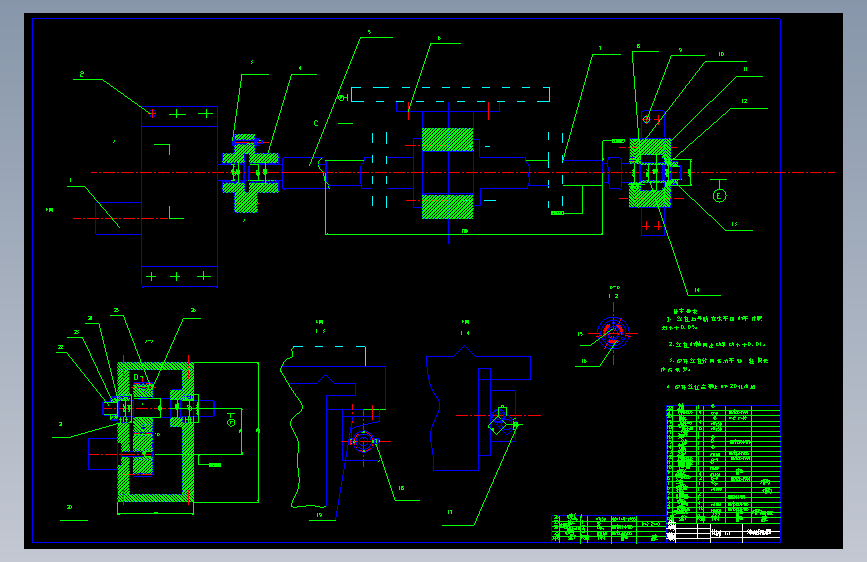
Task: Click the balloon number 16 label
Action: [584, 361]
